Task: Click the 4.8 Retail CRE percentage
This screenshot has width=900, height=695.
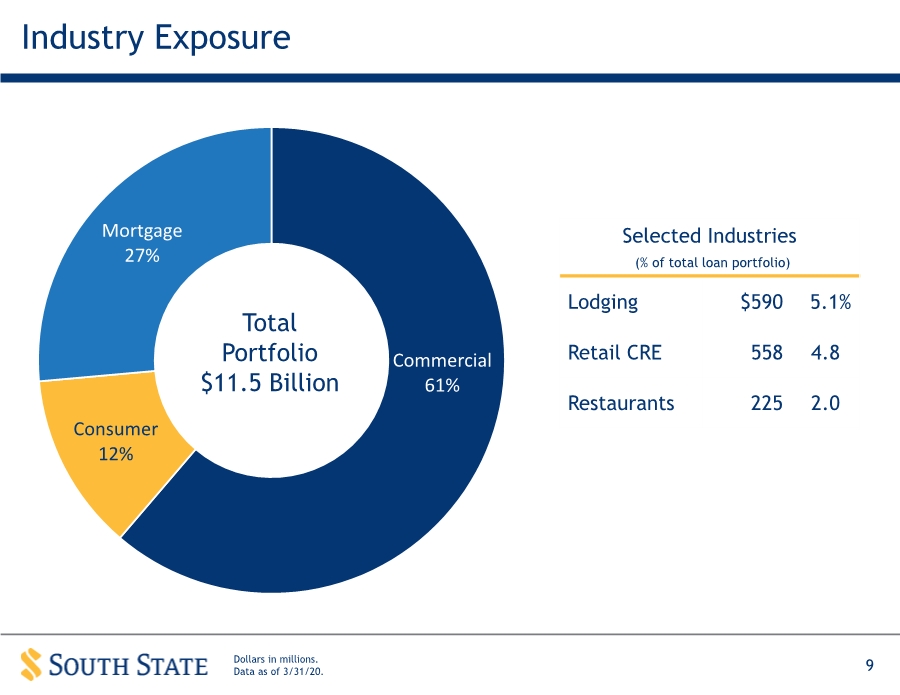Action: (825, 352)
